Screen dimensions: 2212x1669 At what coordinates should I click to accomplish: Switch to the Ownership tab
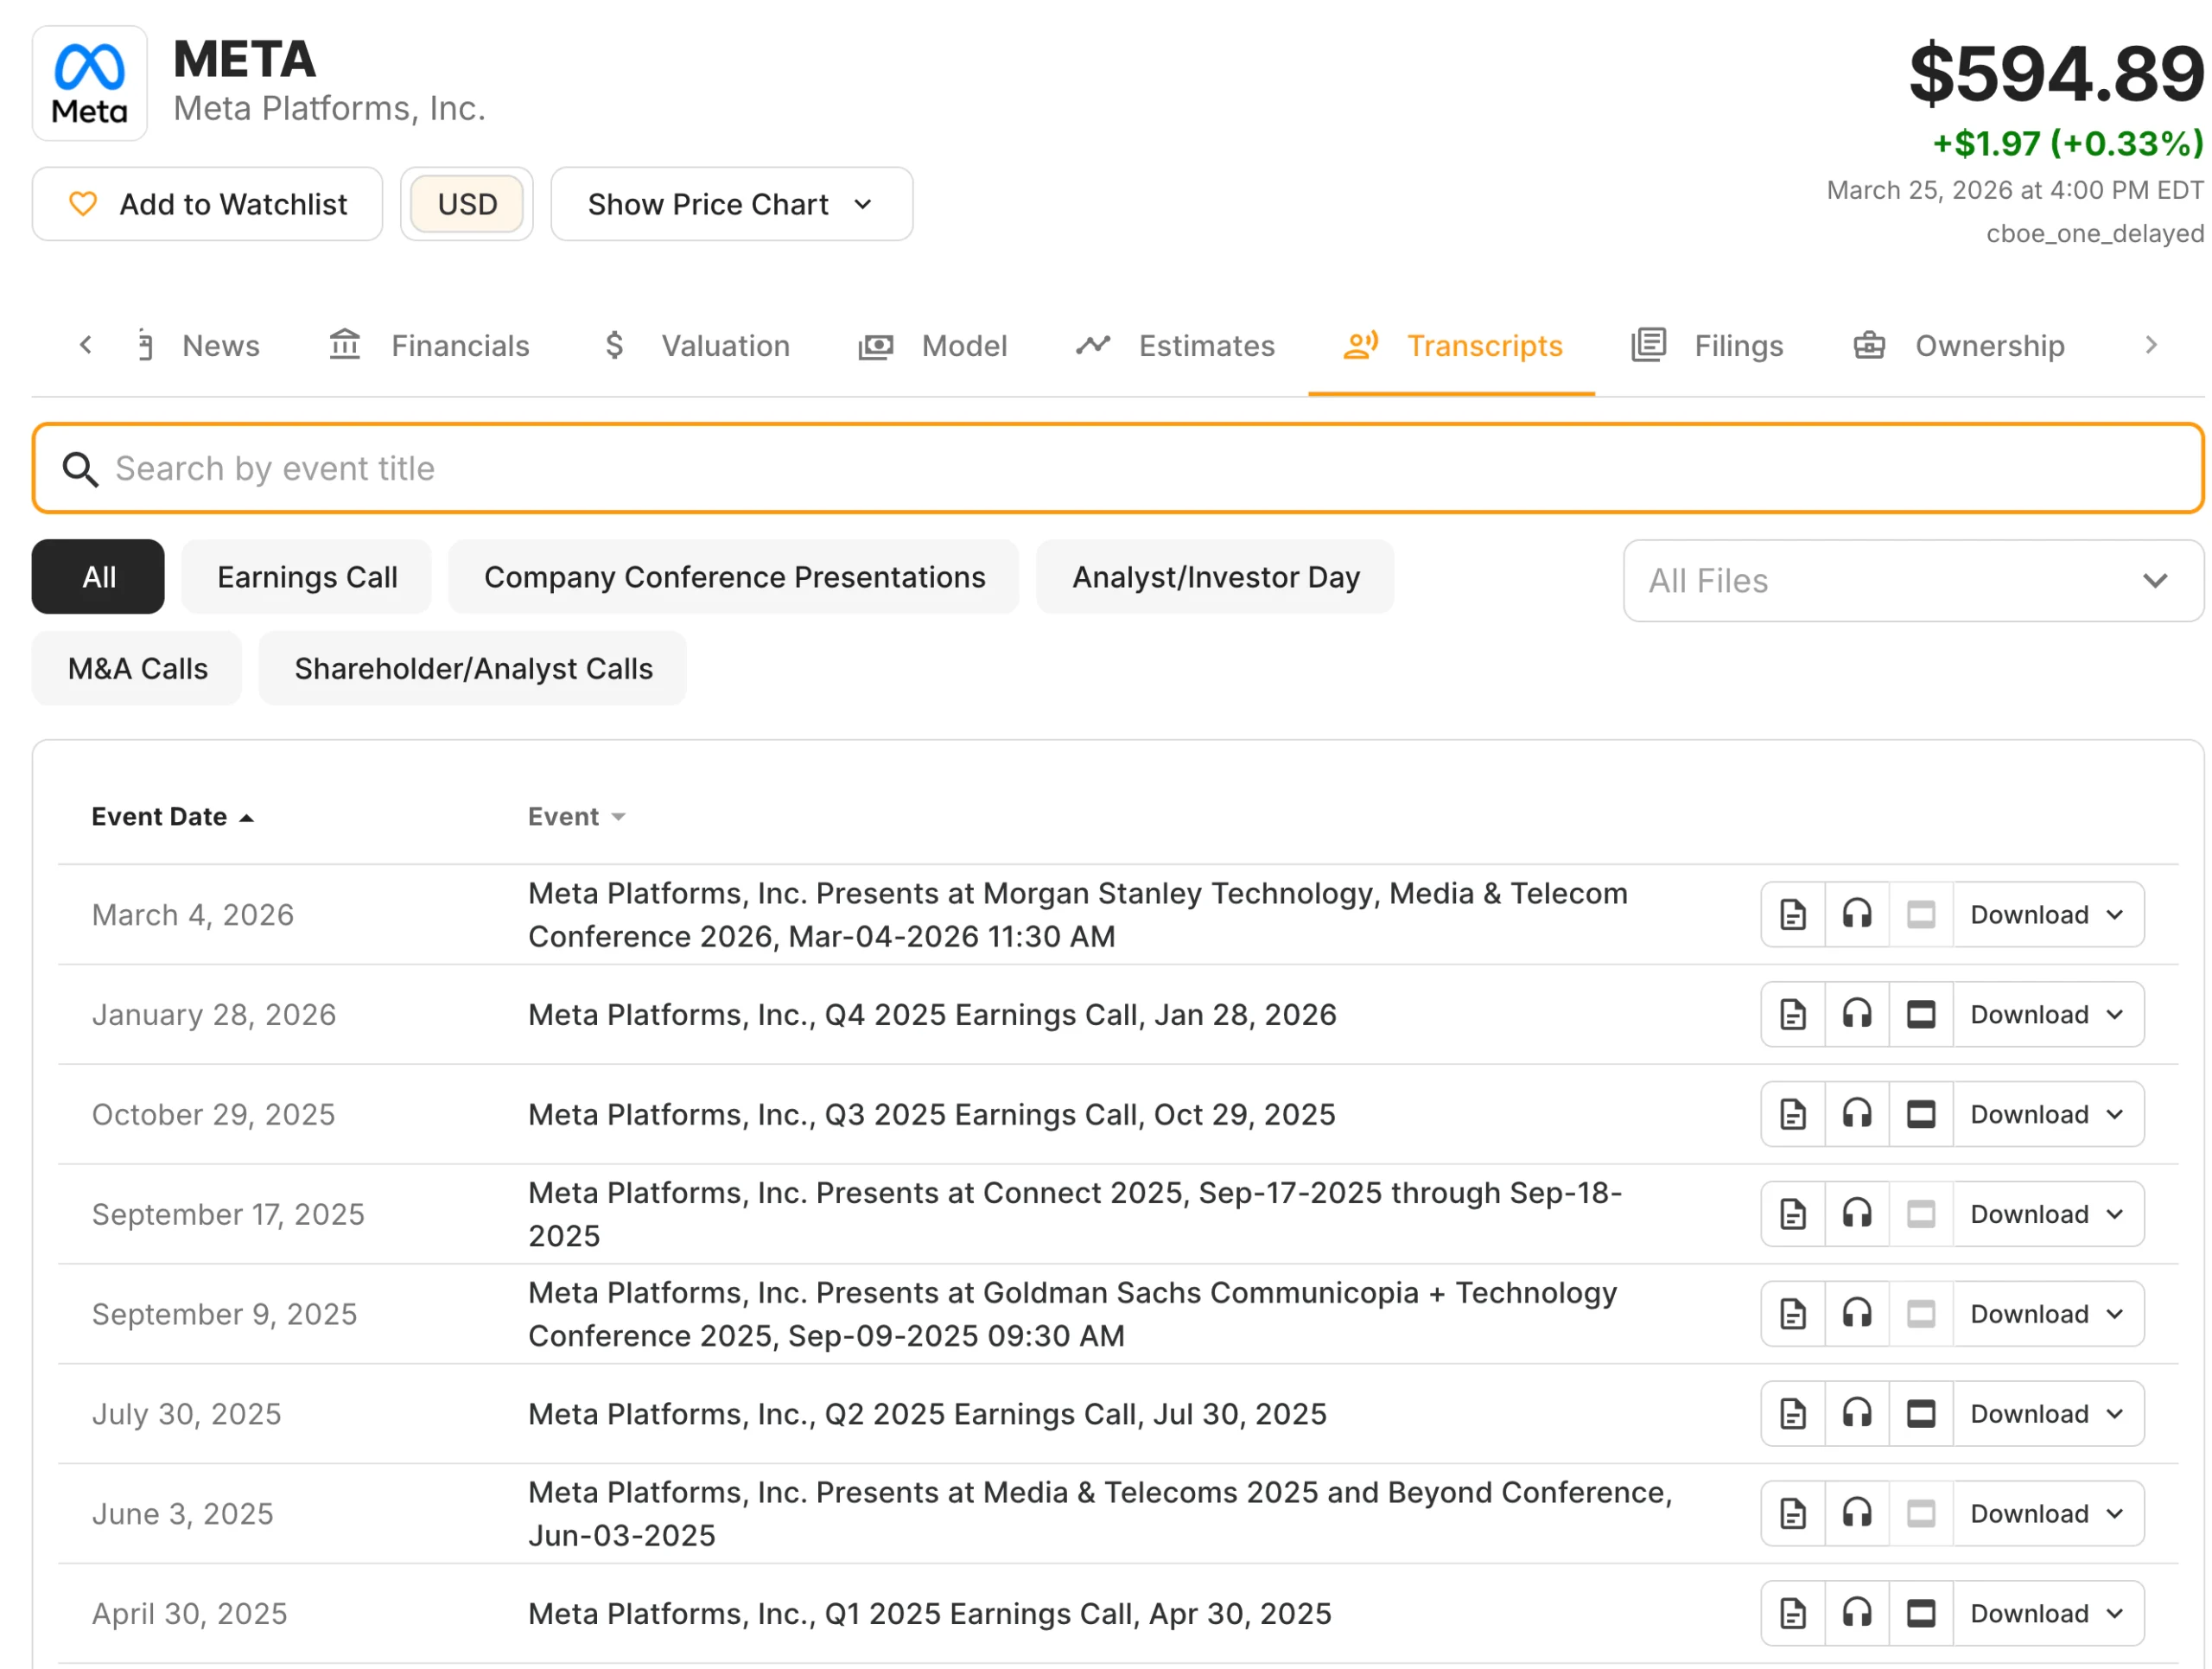point(1989,346)
